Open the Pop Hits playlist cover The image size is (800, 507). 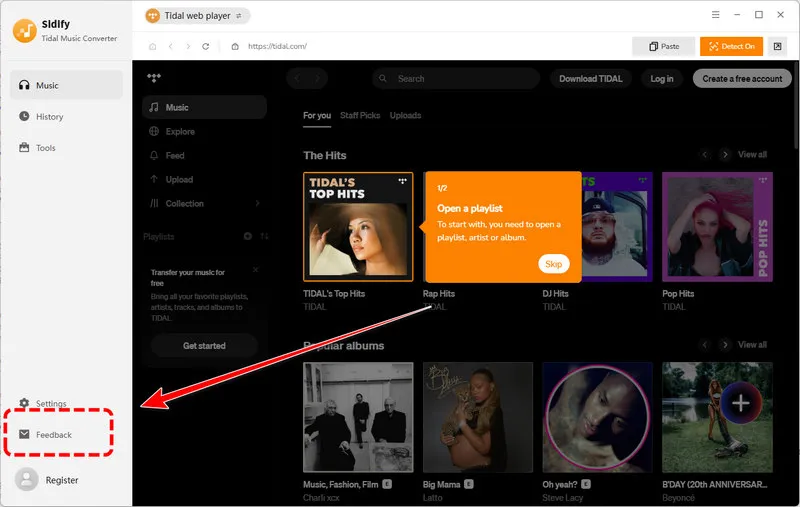click(x=717, y=227)
